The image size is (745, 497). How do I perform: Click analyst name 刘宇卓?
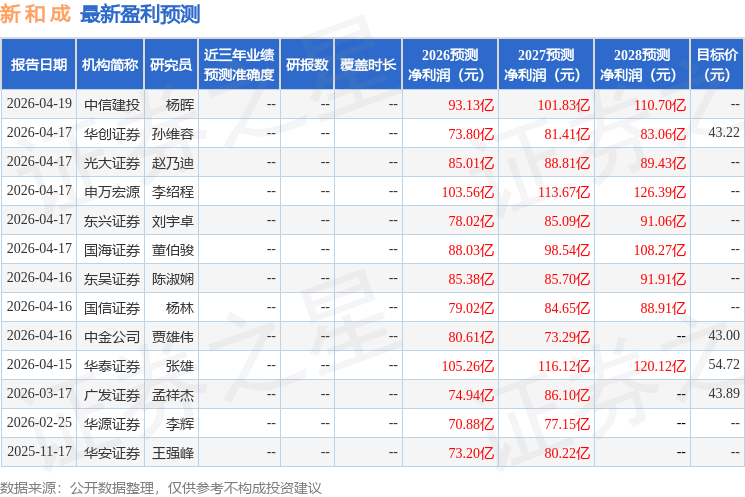[x=173, y=221]
